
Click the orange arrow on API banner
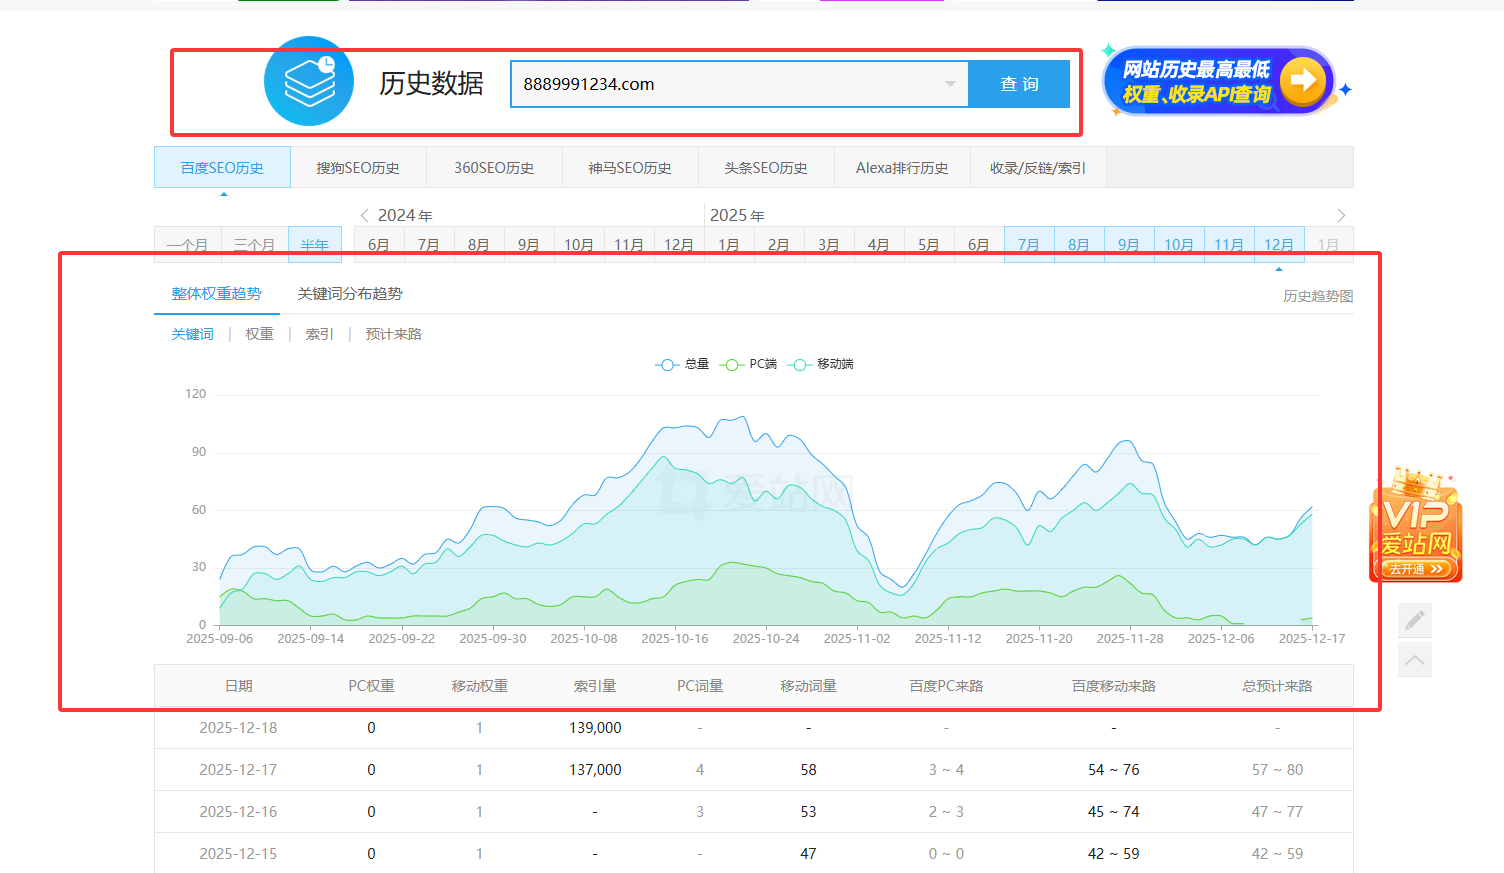pos(1302,80)
